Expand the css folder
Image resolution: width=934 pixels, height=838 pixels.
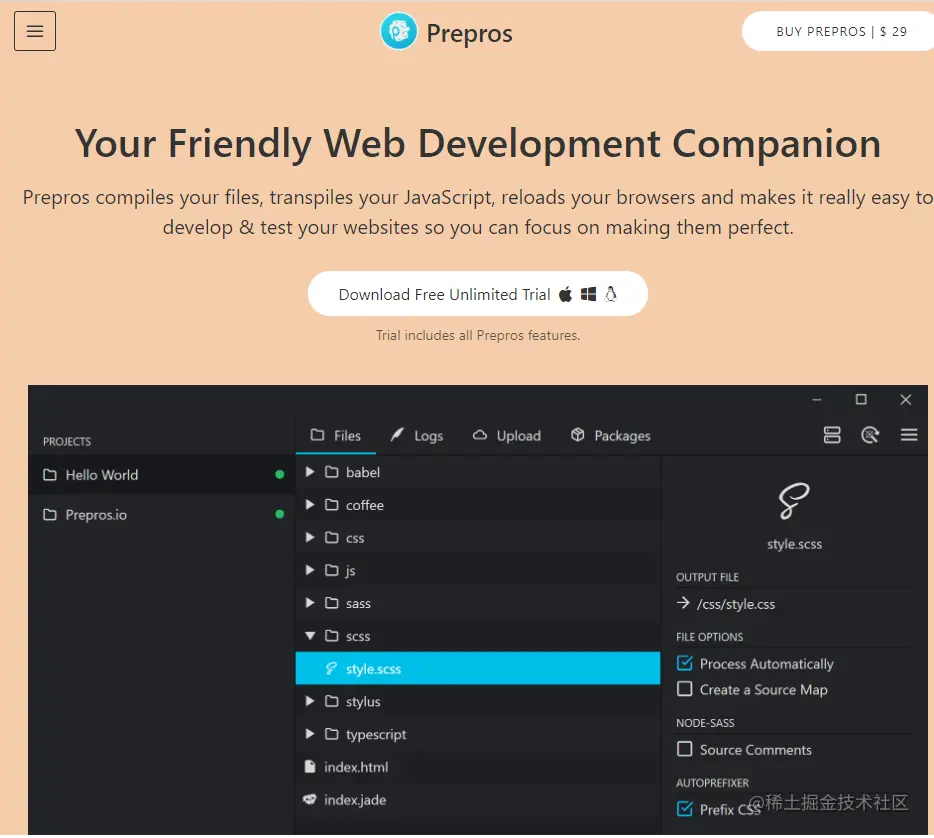click(x=310, y=537)
